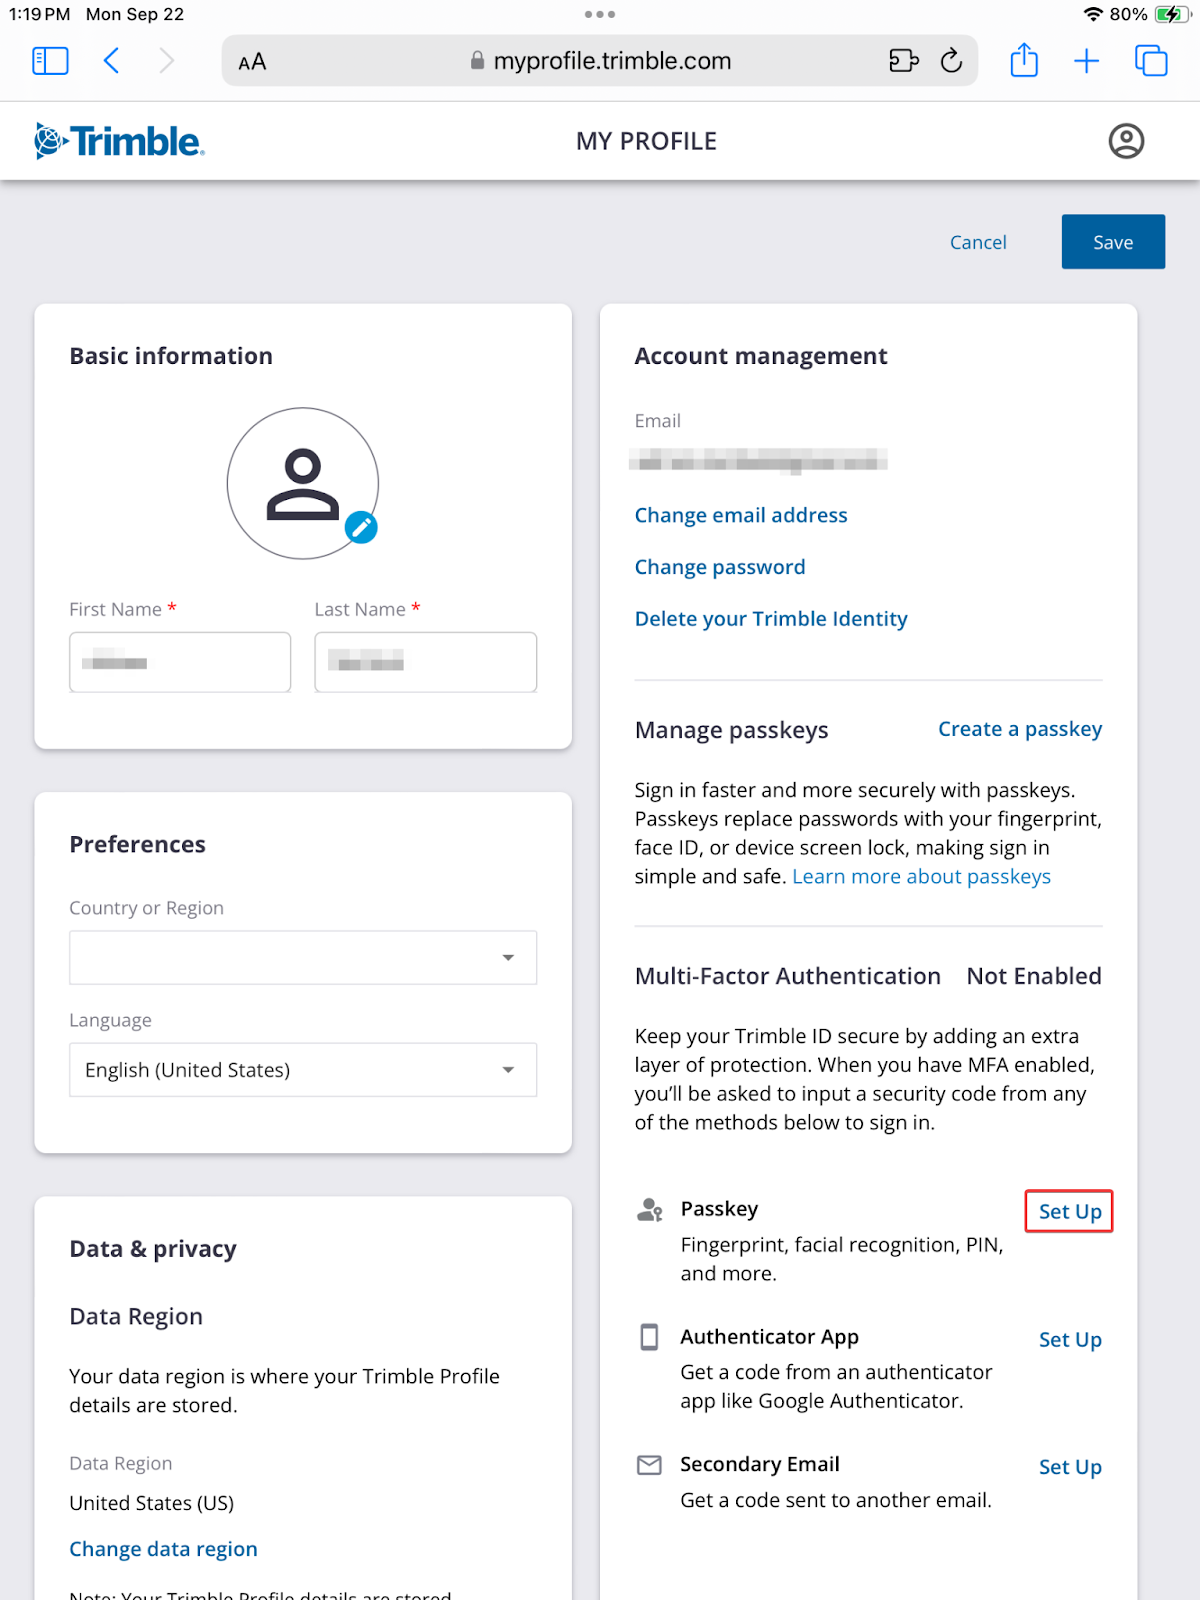This screenshot has height=1600, width=1200.
Task: Expand Country or Region dropdown
Action: [x=303, y=958]
